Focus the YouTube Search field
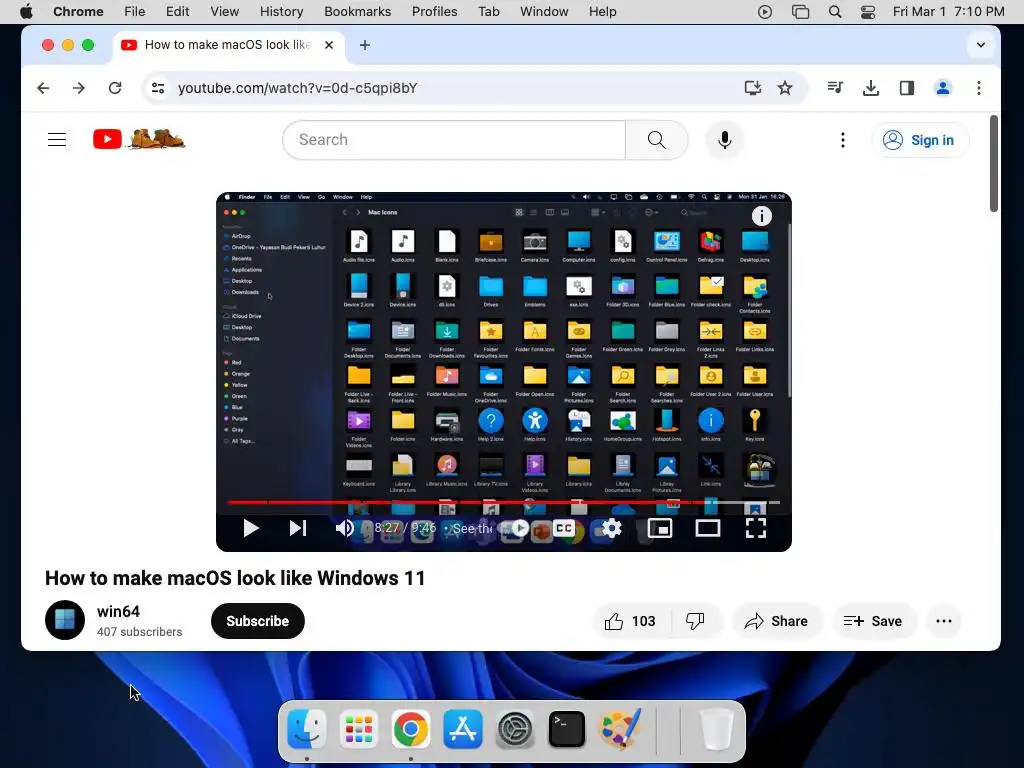Screen dimensions: 1024x768 454,140
